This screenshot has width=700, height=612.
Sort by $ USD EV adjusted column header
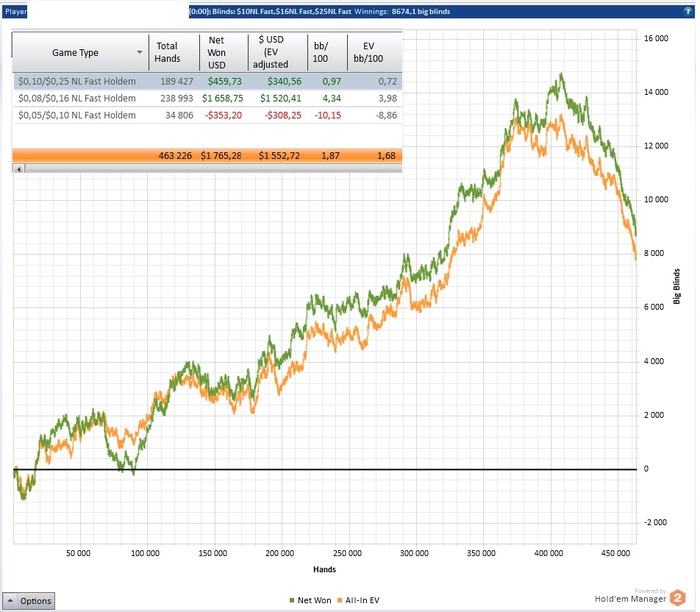coord(278,53)
